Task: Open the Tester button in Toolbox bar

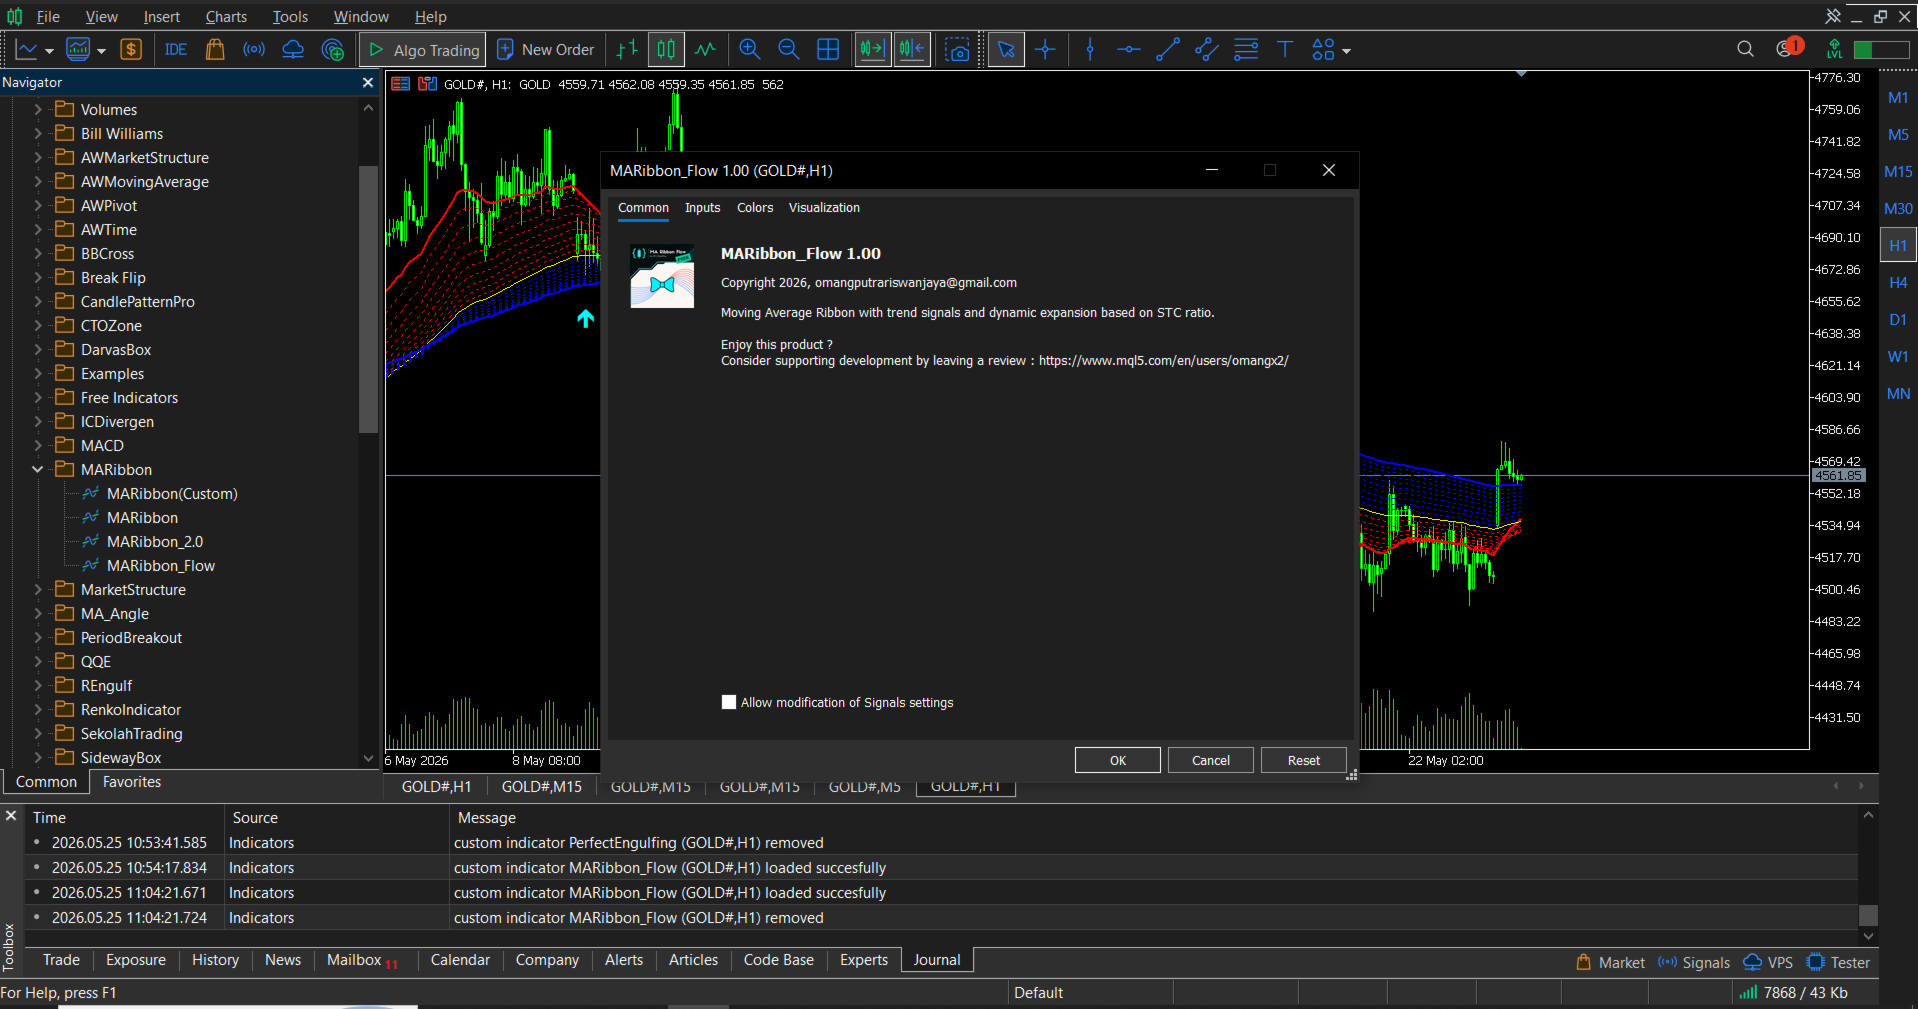Action: [1839, 962]
